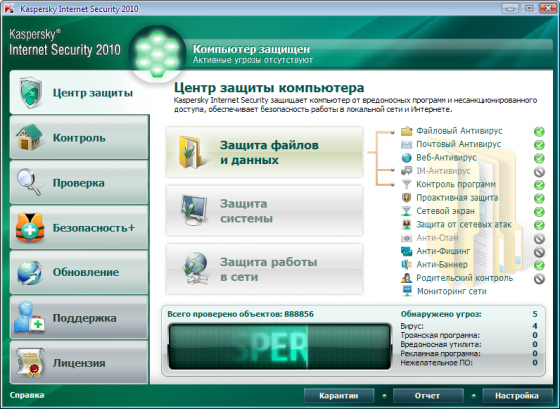Open the Карантин button
The width and height of the screenshot is (560, 409).
point(339,396)
